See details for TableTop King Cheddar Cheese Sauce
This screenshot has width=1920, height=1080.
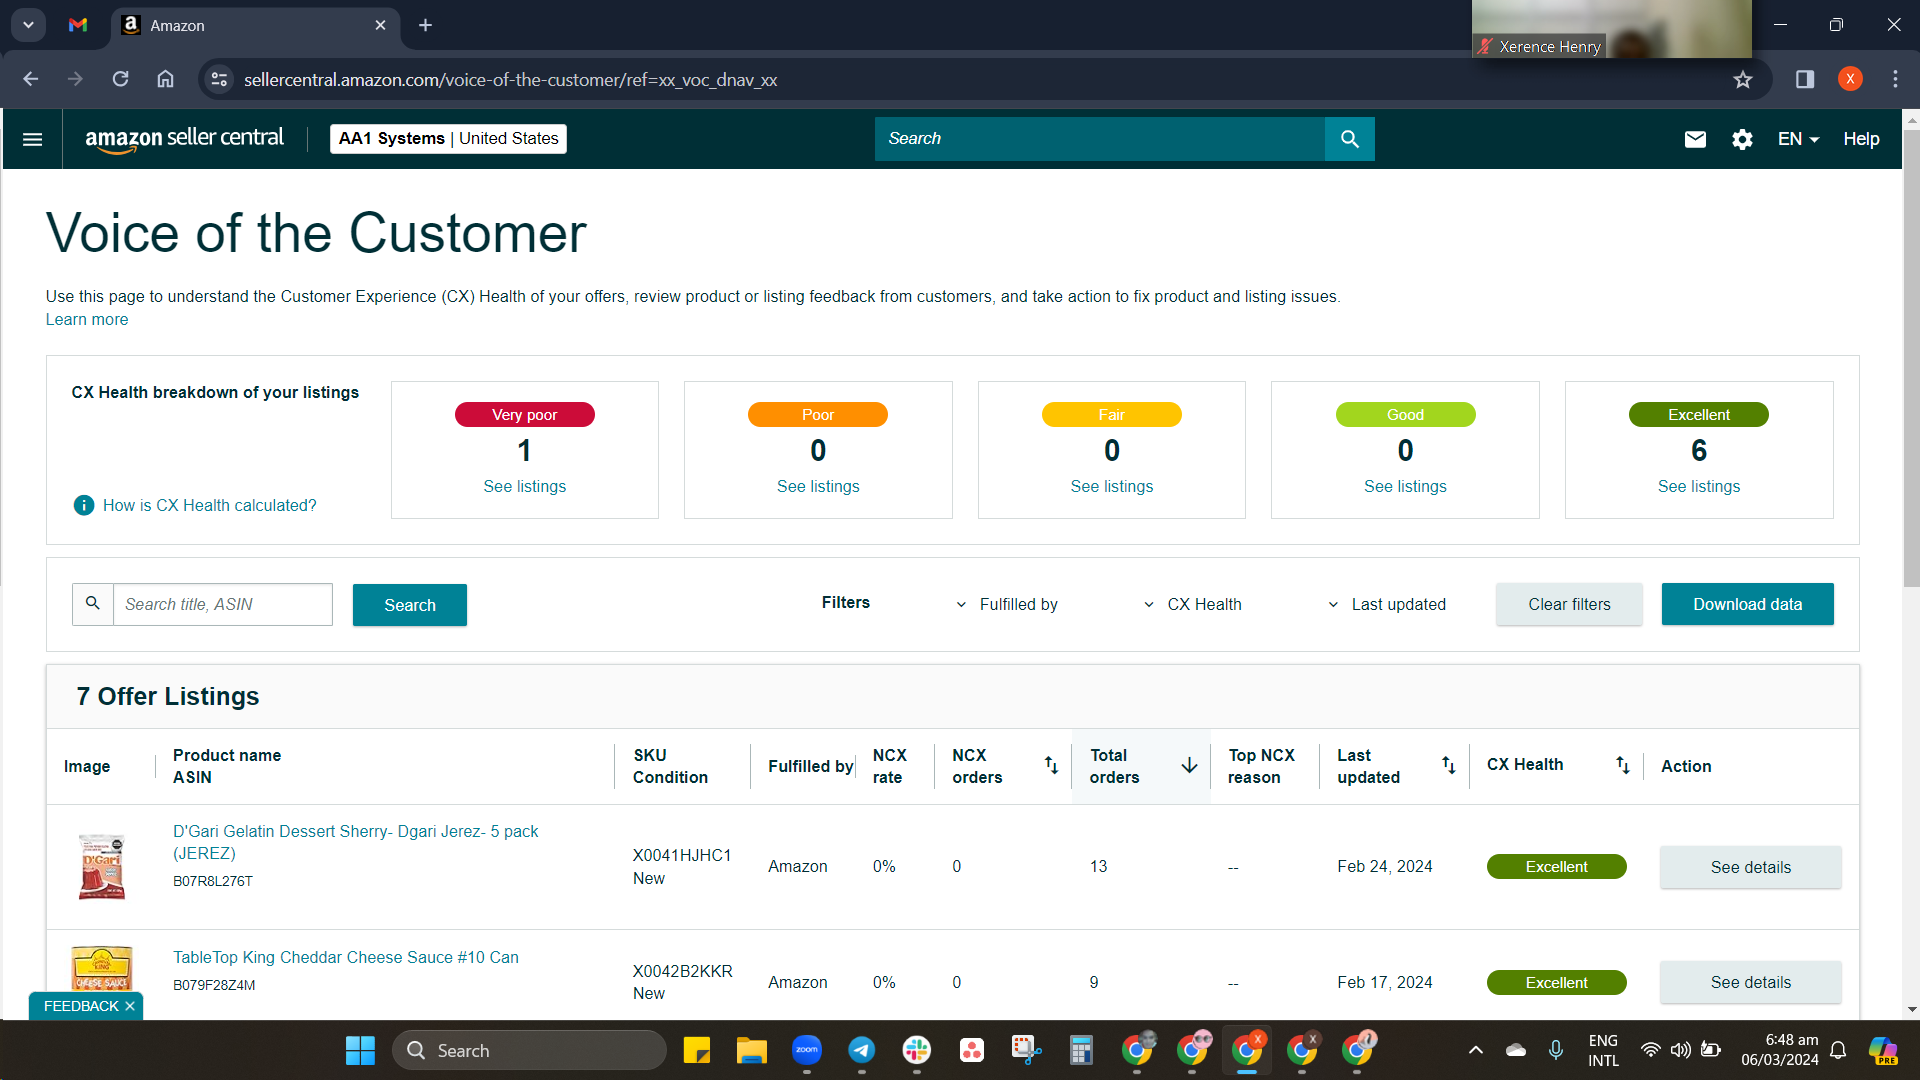click(1750, 982)
